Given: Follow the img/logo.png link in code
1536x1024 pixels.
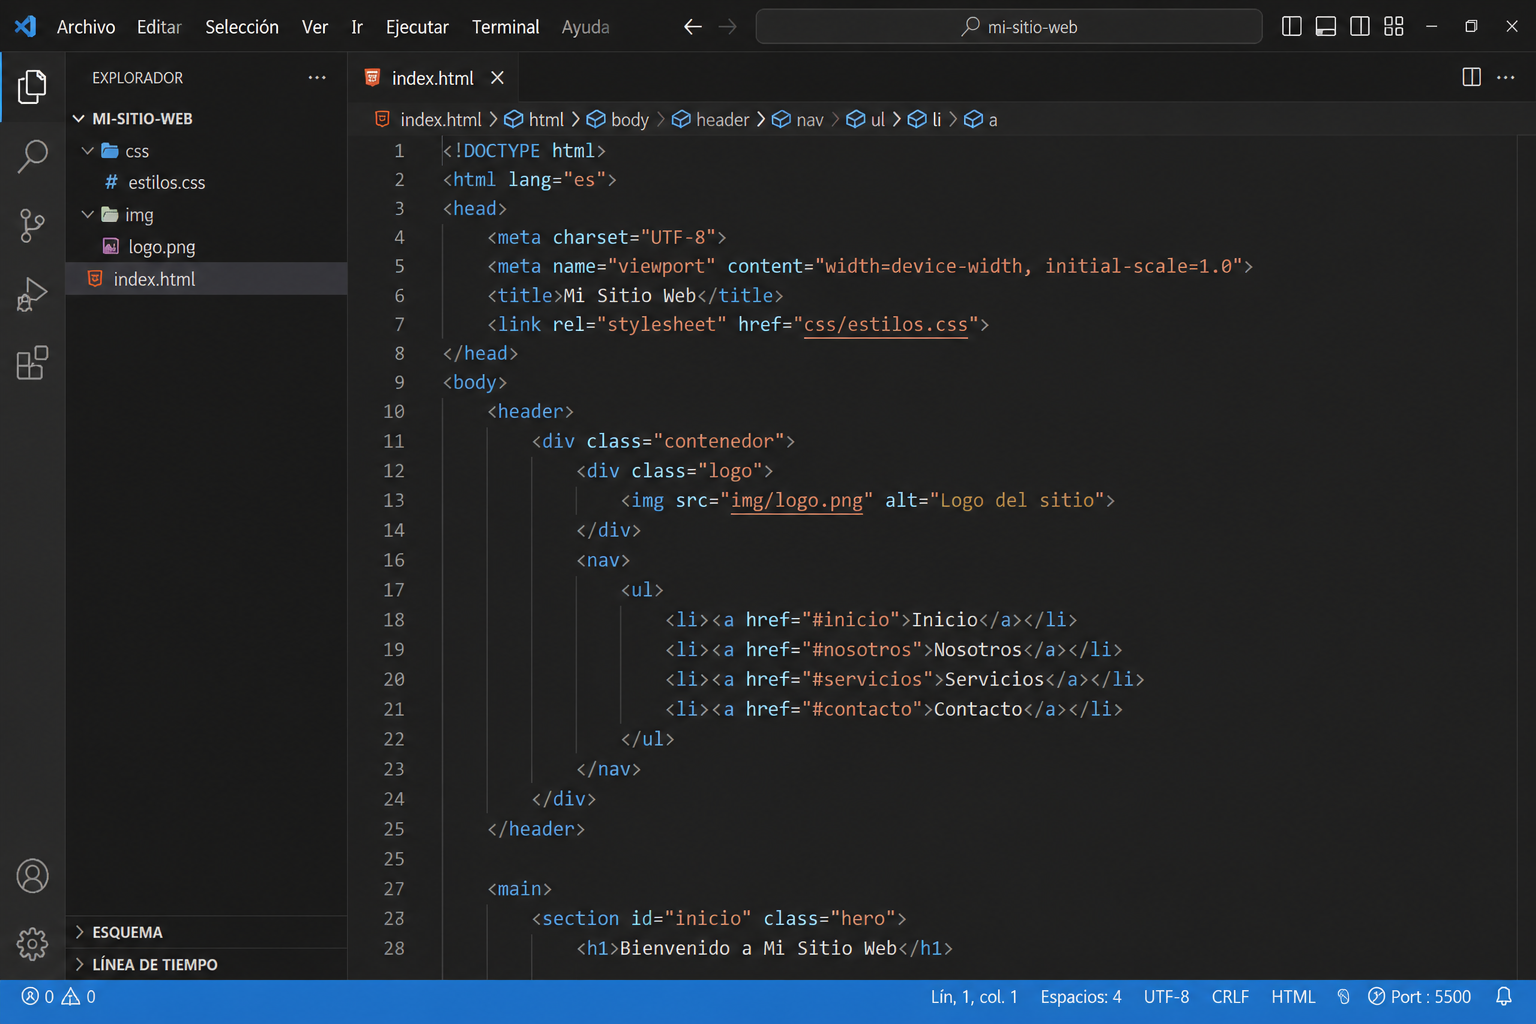Looking at the screenshot, I should click(x=797, y=501).
